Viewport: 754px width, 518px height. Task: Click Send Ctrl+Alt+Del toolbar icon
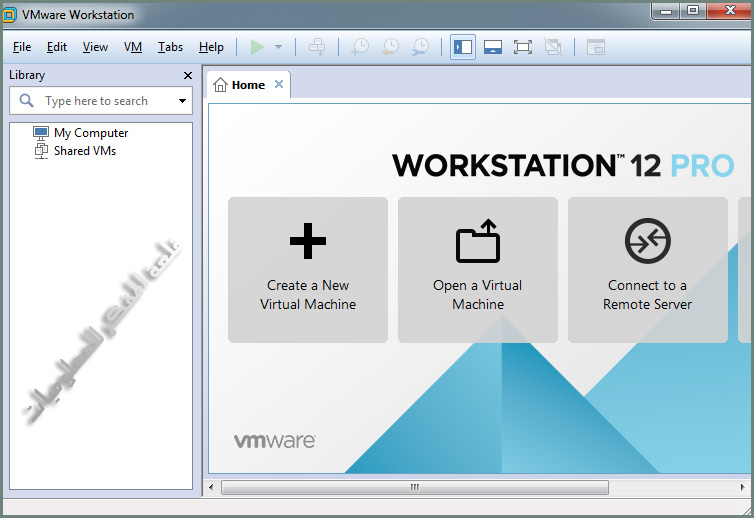click(317, 47)
